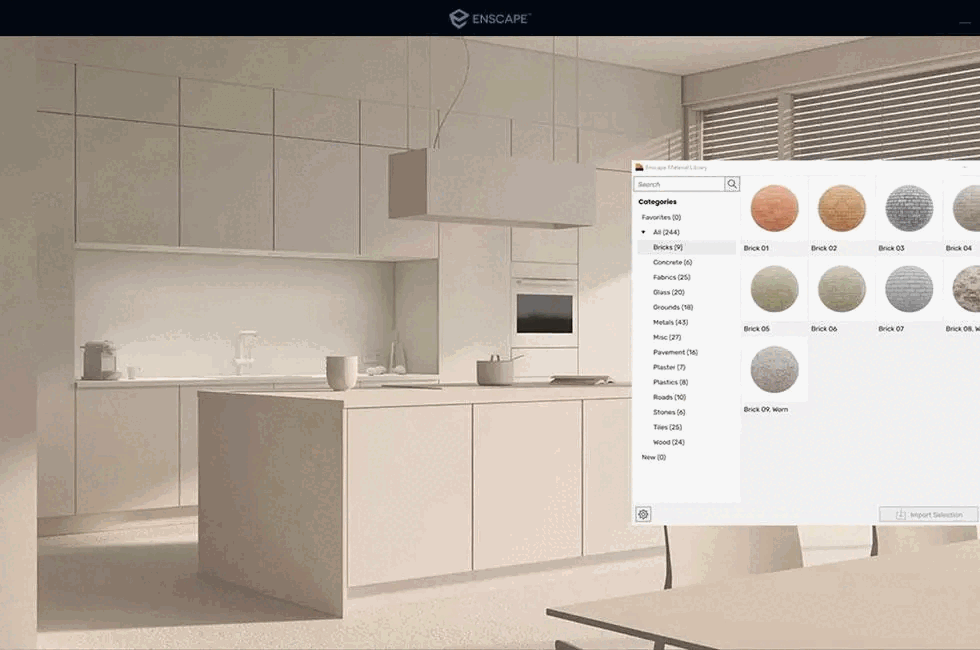Click the Enscape Material Library window icon
The image size is (980, 650).
pos(639,167)
